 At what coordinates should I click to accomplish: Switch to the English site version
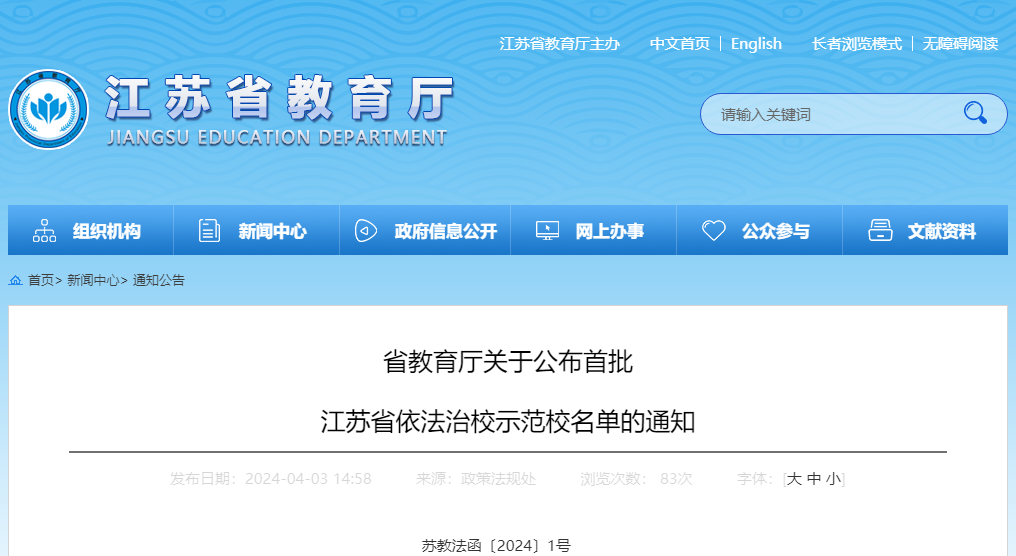click(756, 44)
